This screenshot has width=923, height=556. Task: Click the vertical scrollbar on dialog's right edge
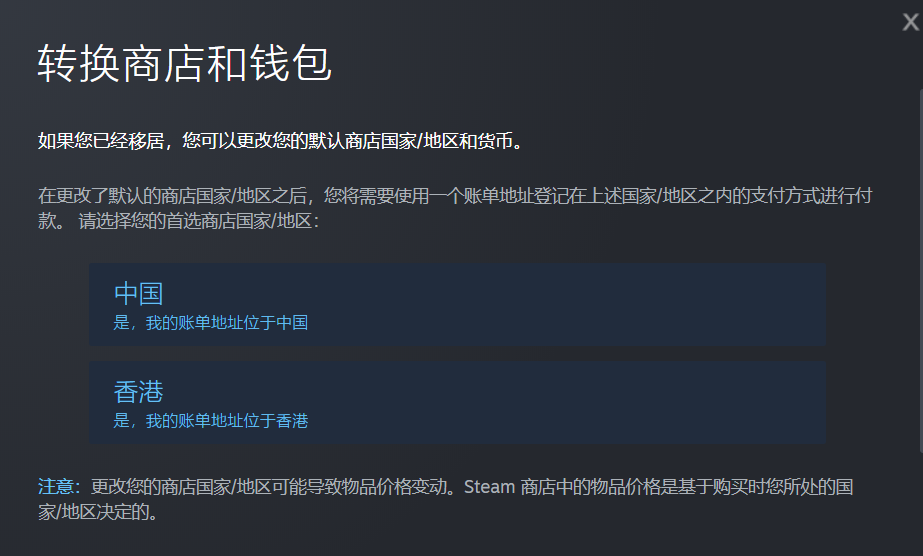coord(921,271)
